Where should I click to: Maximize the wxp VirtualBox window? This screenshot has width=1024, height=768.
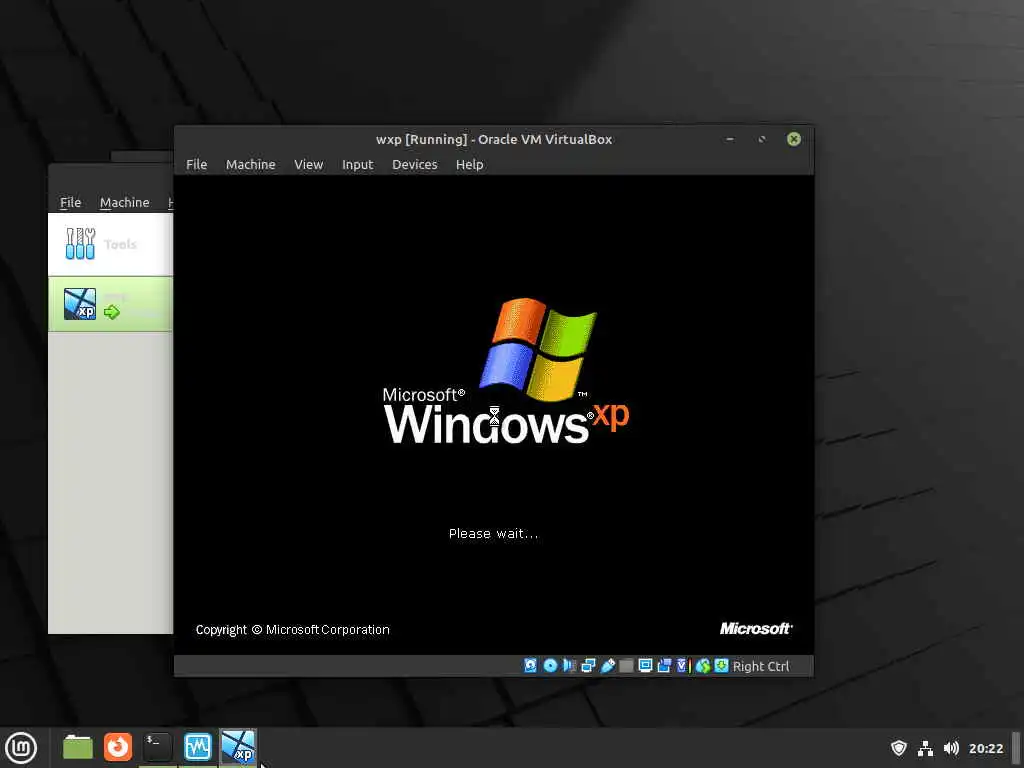(761, 139)
